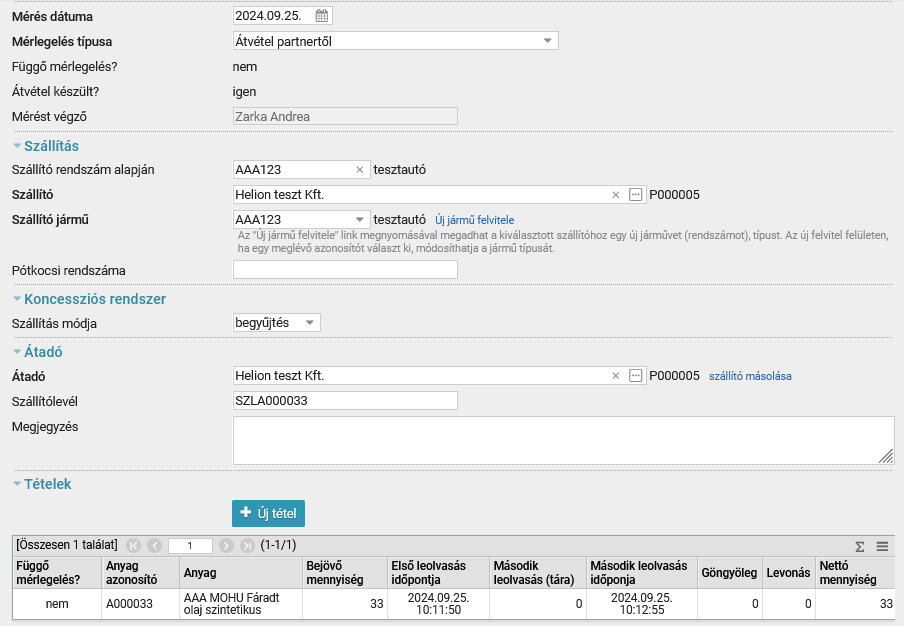This screenshot has height=626, width=904.
Task: Clear the Szállító partner field
Action: coord(616,195)
